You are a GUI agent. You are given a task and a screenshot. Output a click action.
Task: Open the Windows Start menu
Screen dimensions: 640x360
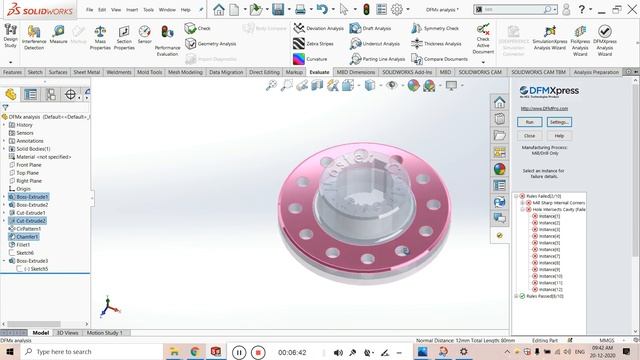[10, 352]
